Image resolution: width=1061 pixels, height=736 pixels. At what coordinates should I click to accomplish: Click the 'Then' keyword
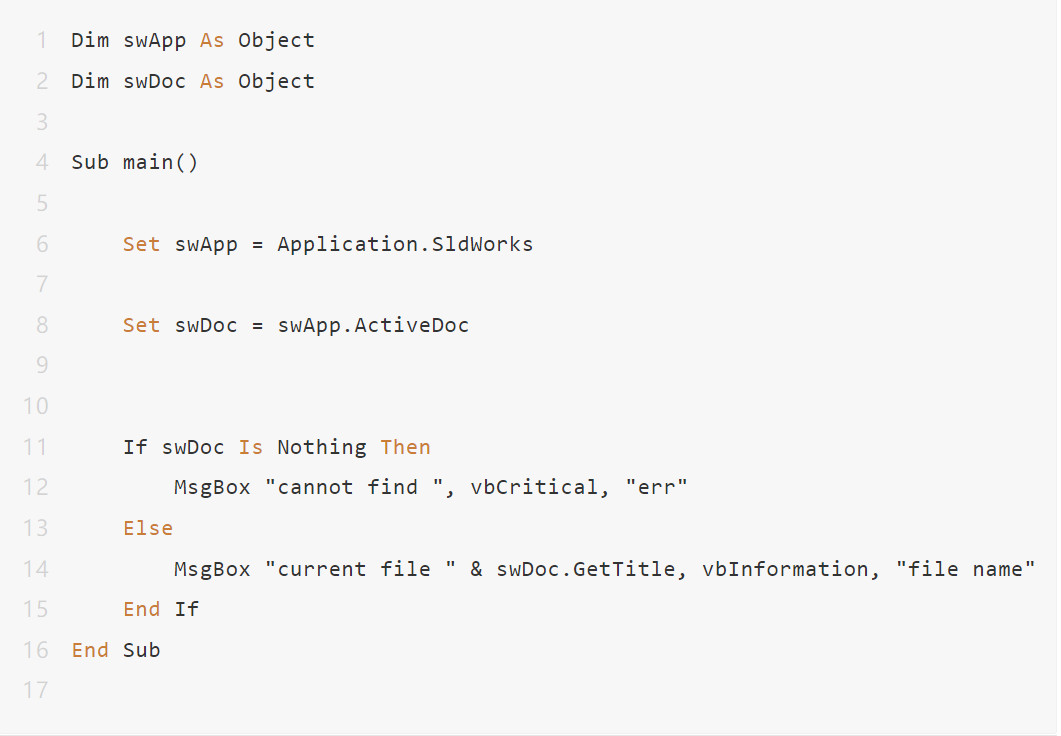405,447
